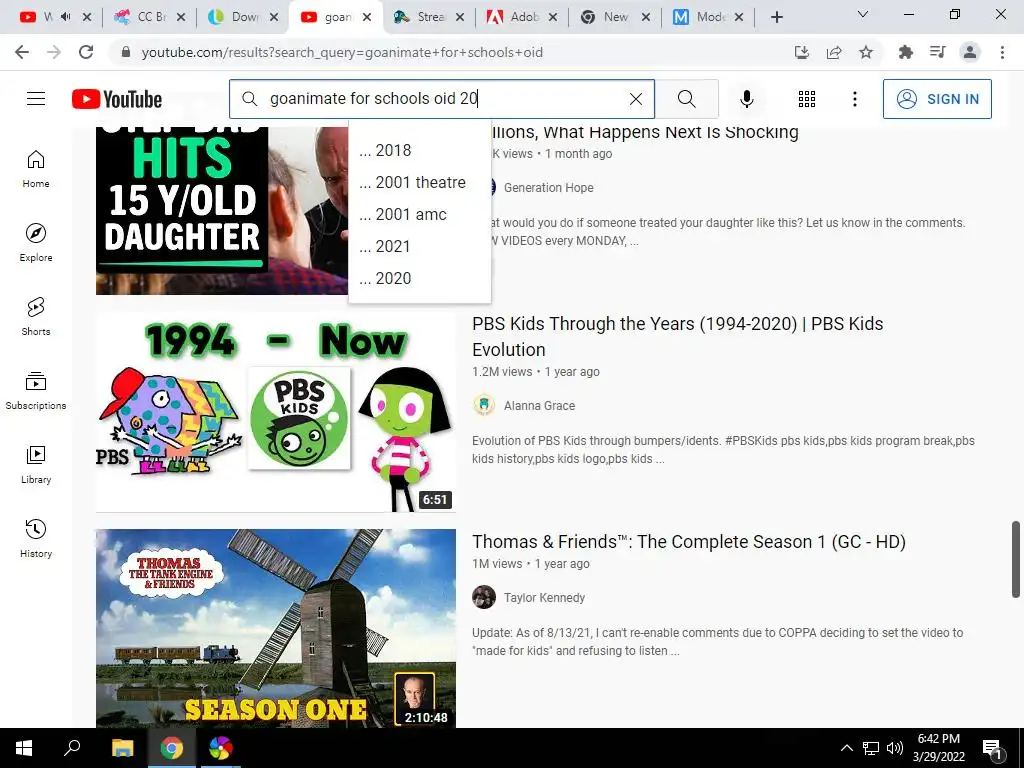Click the Step Dad Hits Daughter thumbnail
The height and width of the screenshot is (768, 1024).
(222, 210)
